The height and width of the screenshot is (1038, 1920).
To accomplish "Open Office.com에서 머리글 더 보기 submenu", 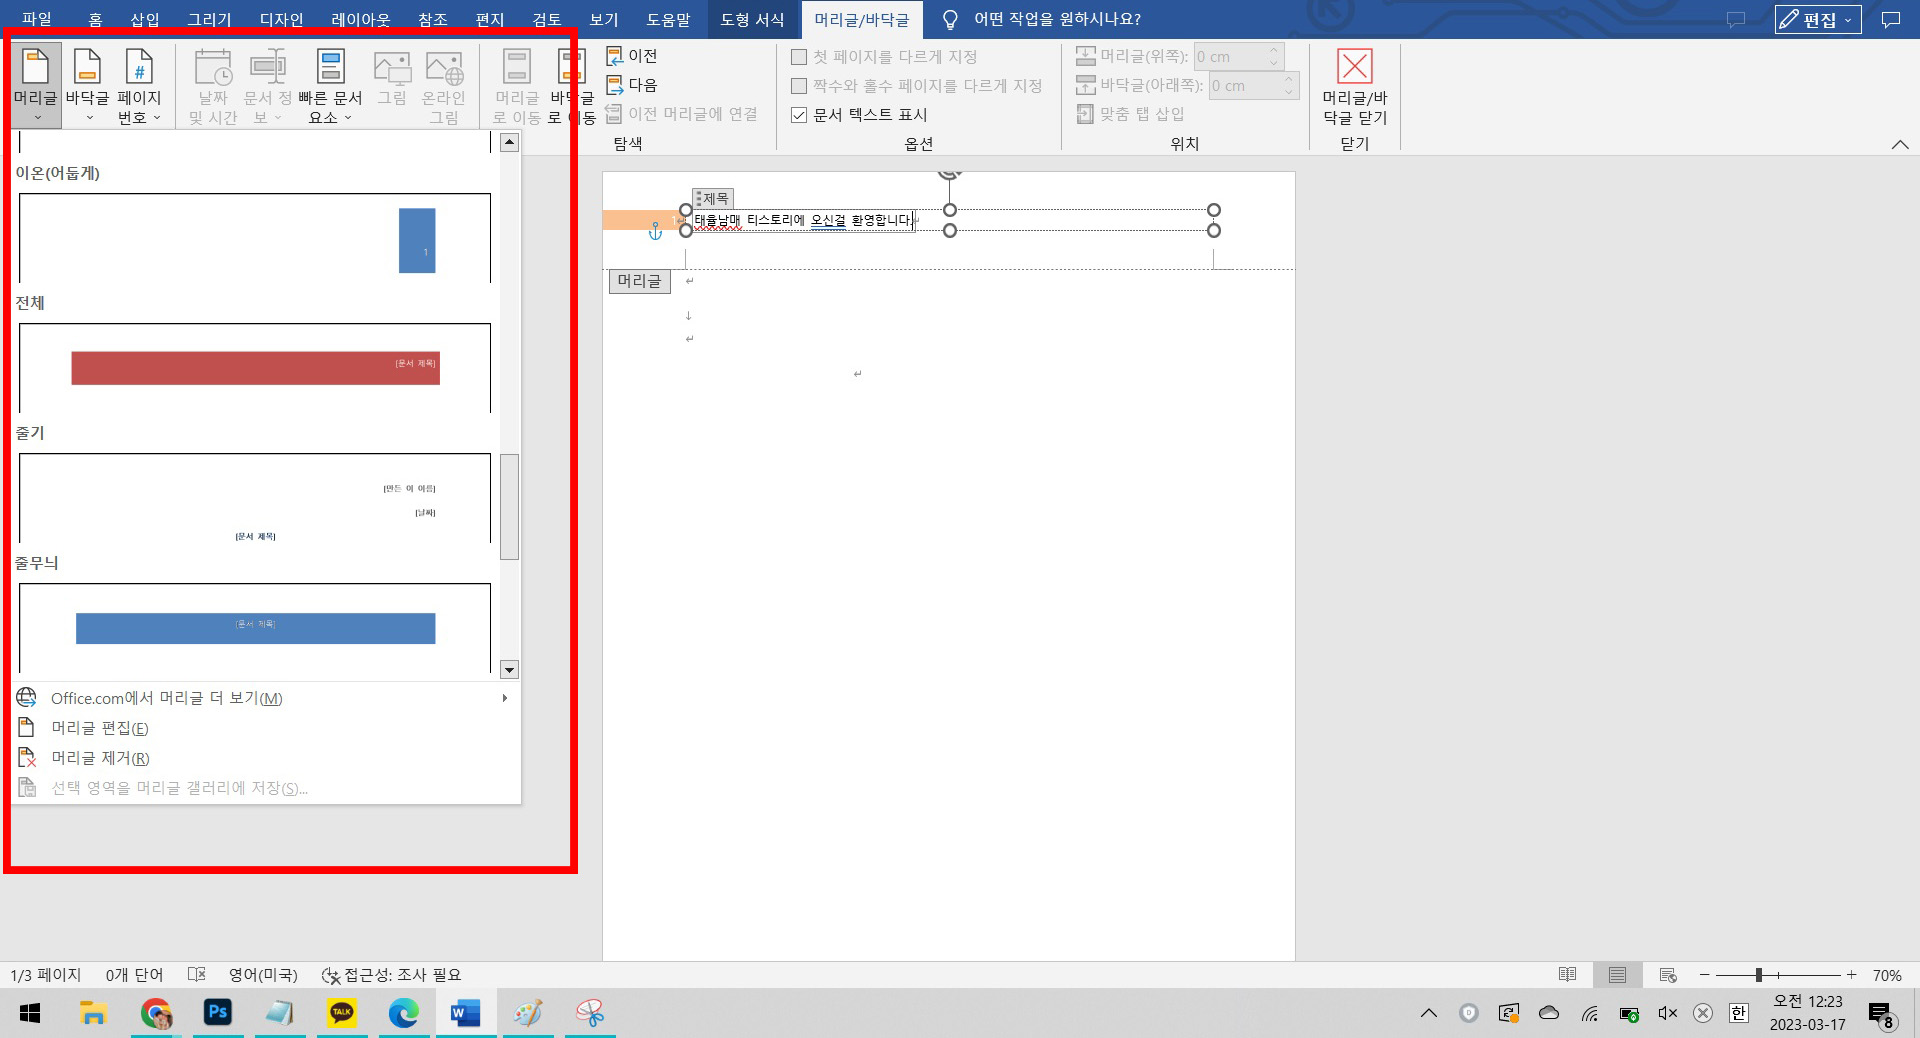I will pyautogui.click(x=265, y=698).
